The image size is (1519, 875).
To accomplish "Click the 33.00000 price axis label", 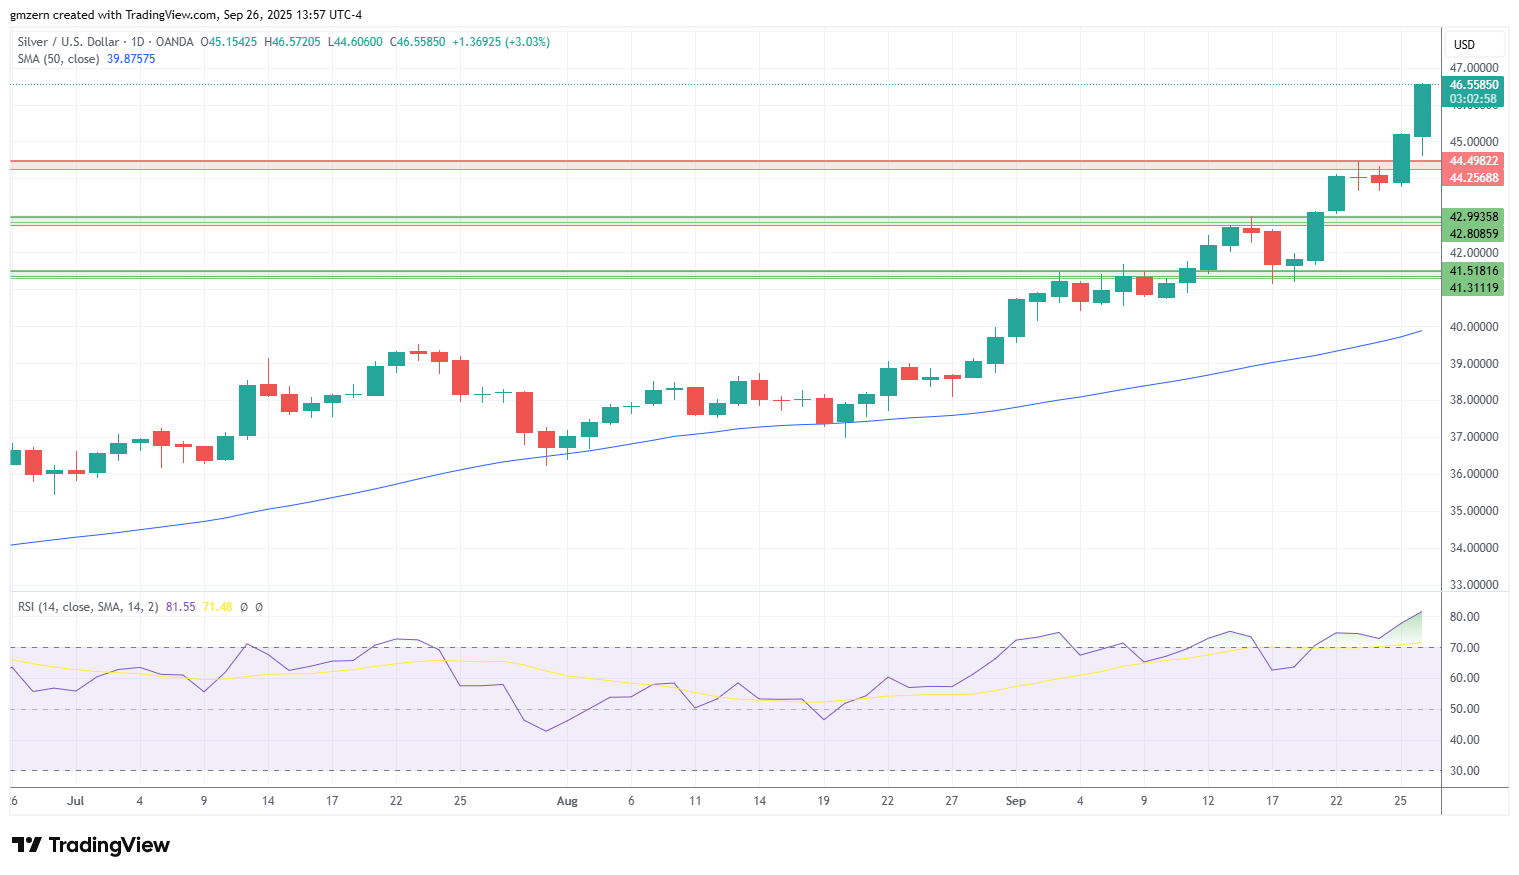I will tap(1474, 585).
